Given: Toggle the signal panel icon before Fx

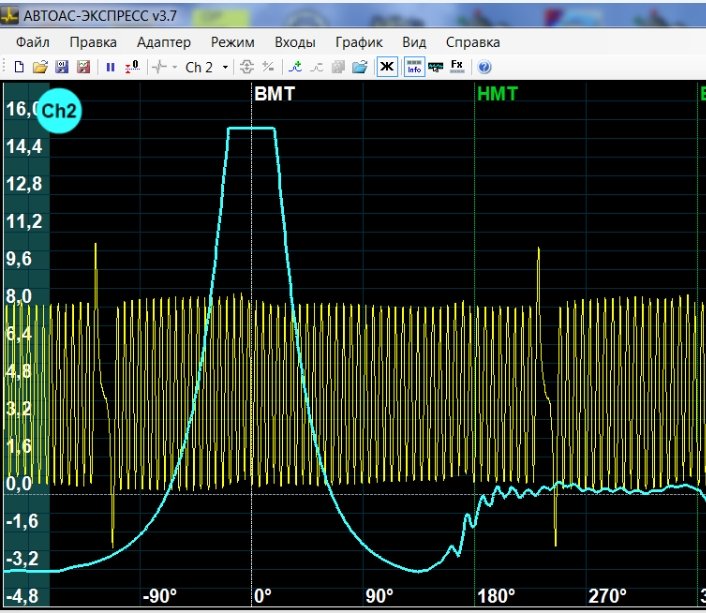Looking at the screenshot, I should click(435, 67).
